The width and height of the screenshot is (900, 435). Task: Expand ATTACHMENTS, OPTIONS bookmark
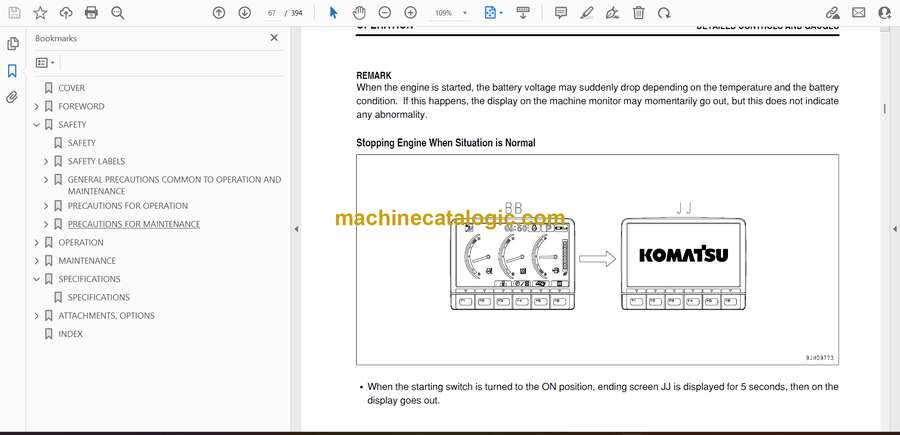point(37,316)
